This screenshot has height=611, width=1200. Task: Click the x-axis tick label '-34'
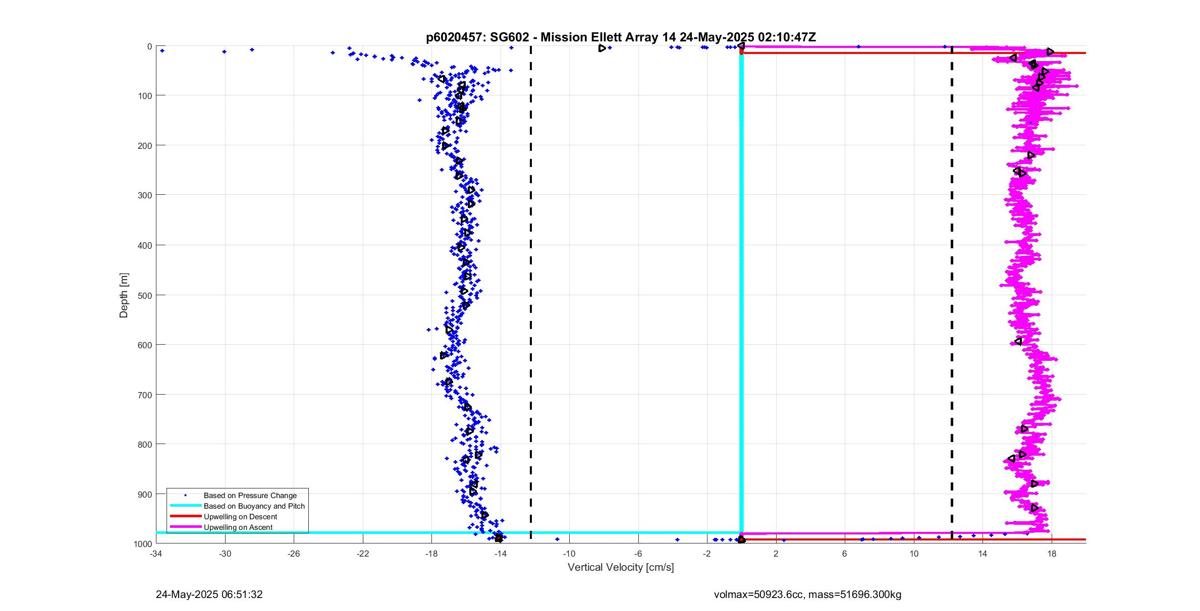[x=156, y=553]
